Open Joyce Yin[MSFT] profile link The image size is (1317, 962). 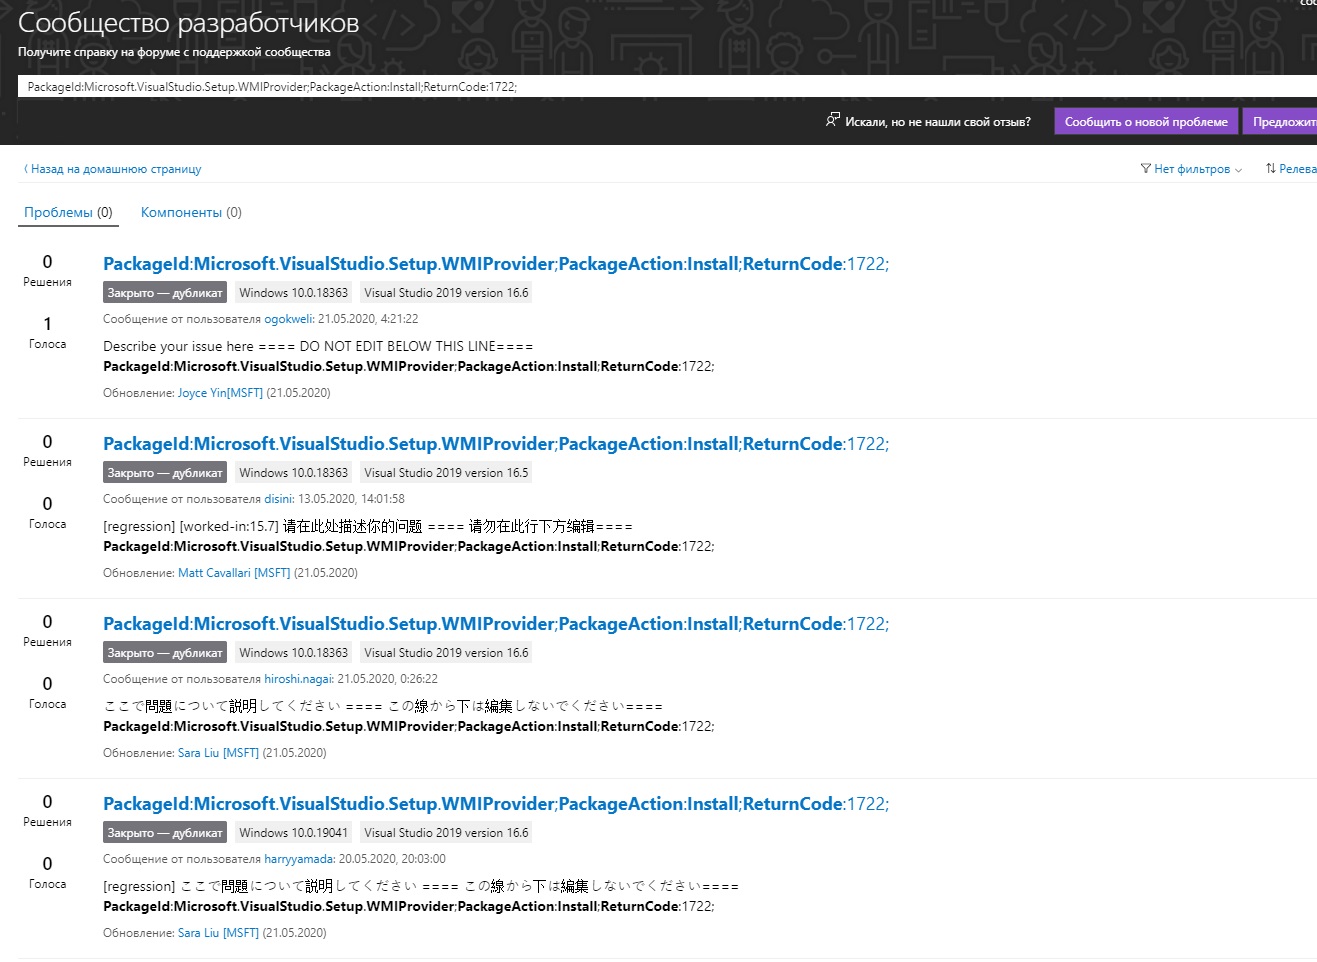click(220, 393)
